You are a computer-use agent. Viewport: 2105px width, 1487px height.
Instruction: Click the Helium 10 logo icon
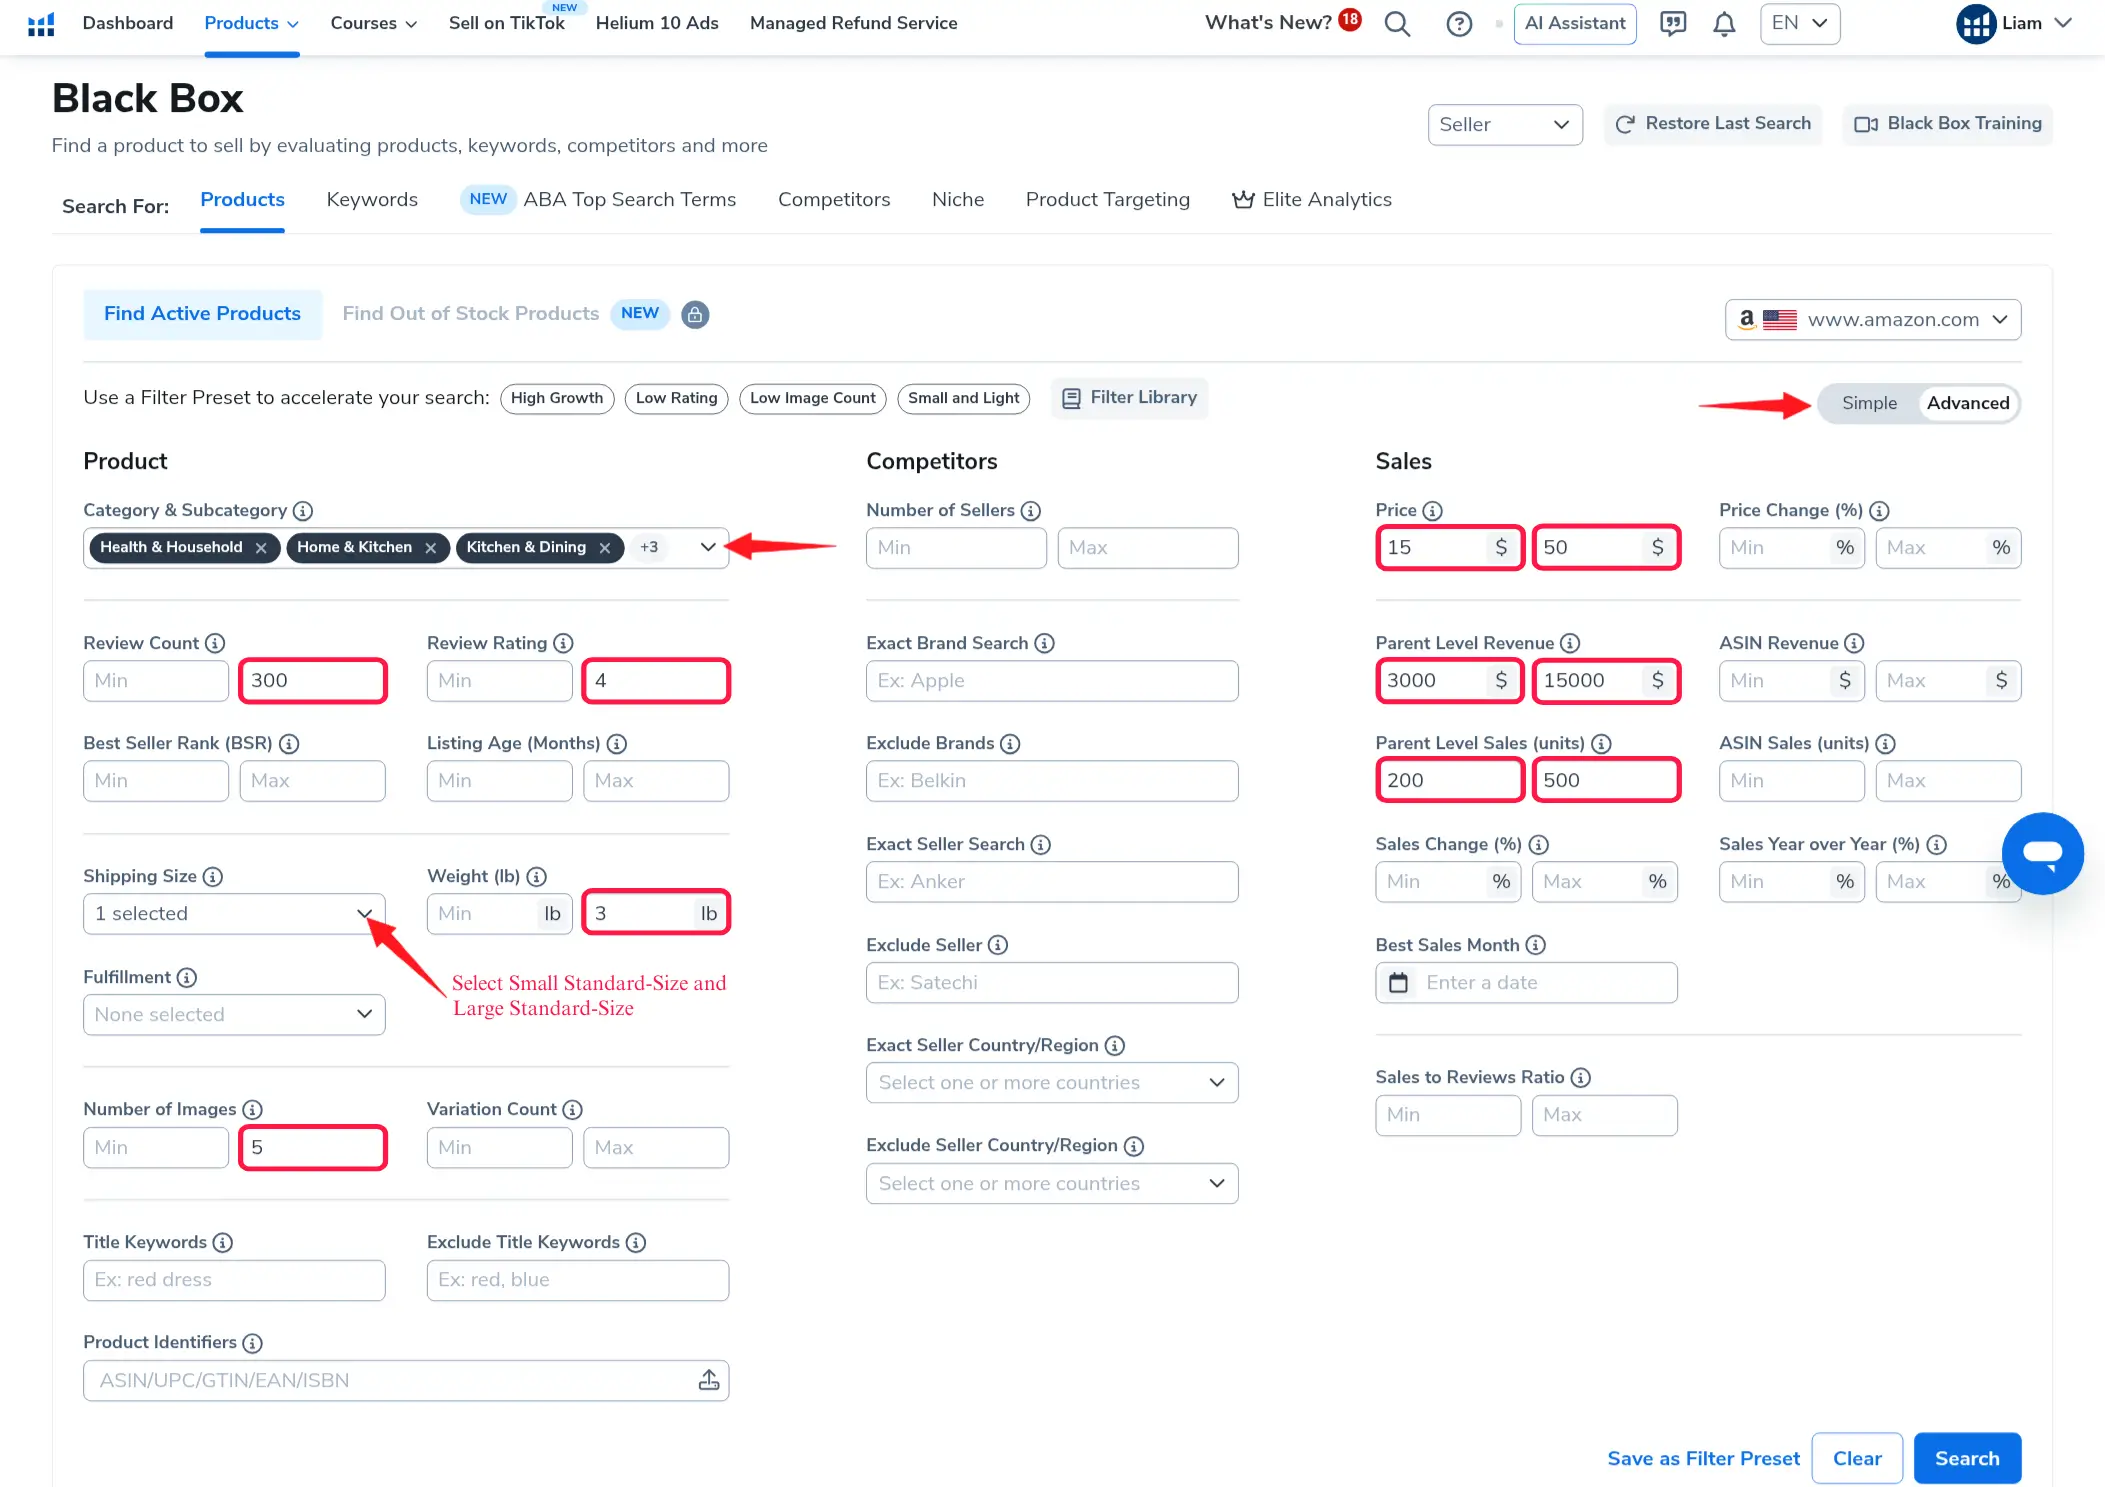41,24
